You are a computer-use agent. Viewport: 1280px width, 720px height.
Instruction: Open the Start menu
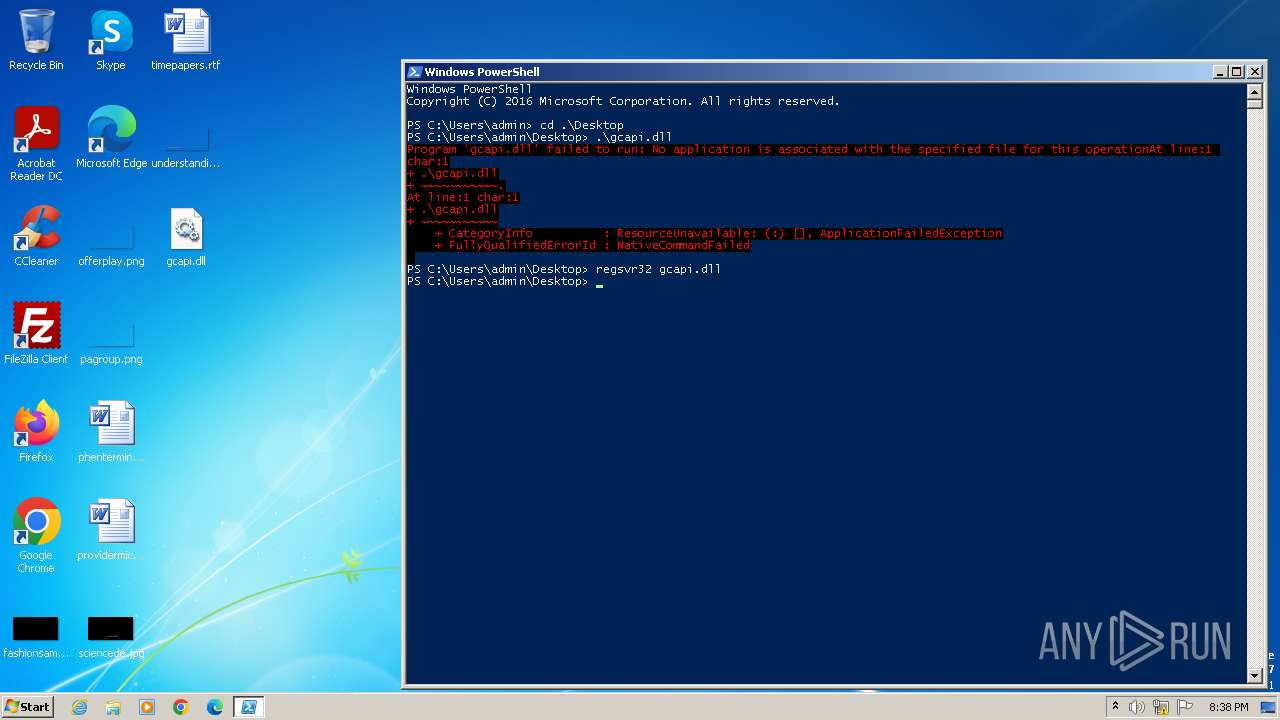pyautogui.click(x=27, y=707)
